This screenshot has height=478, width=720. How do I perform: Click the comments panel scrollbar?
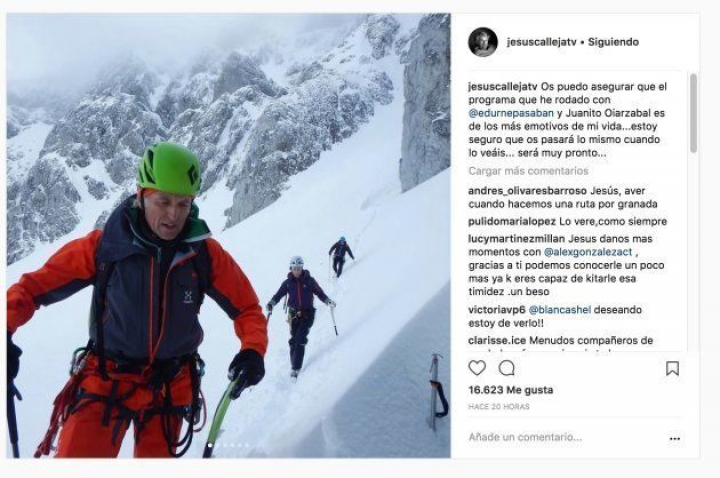click(x=693, y=113)
